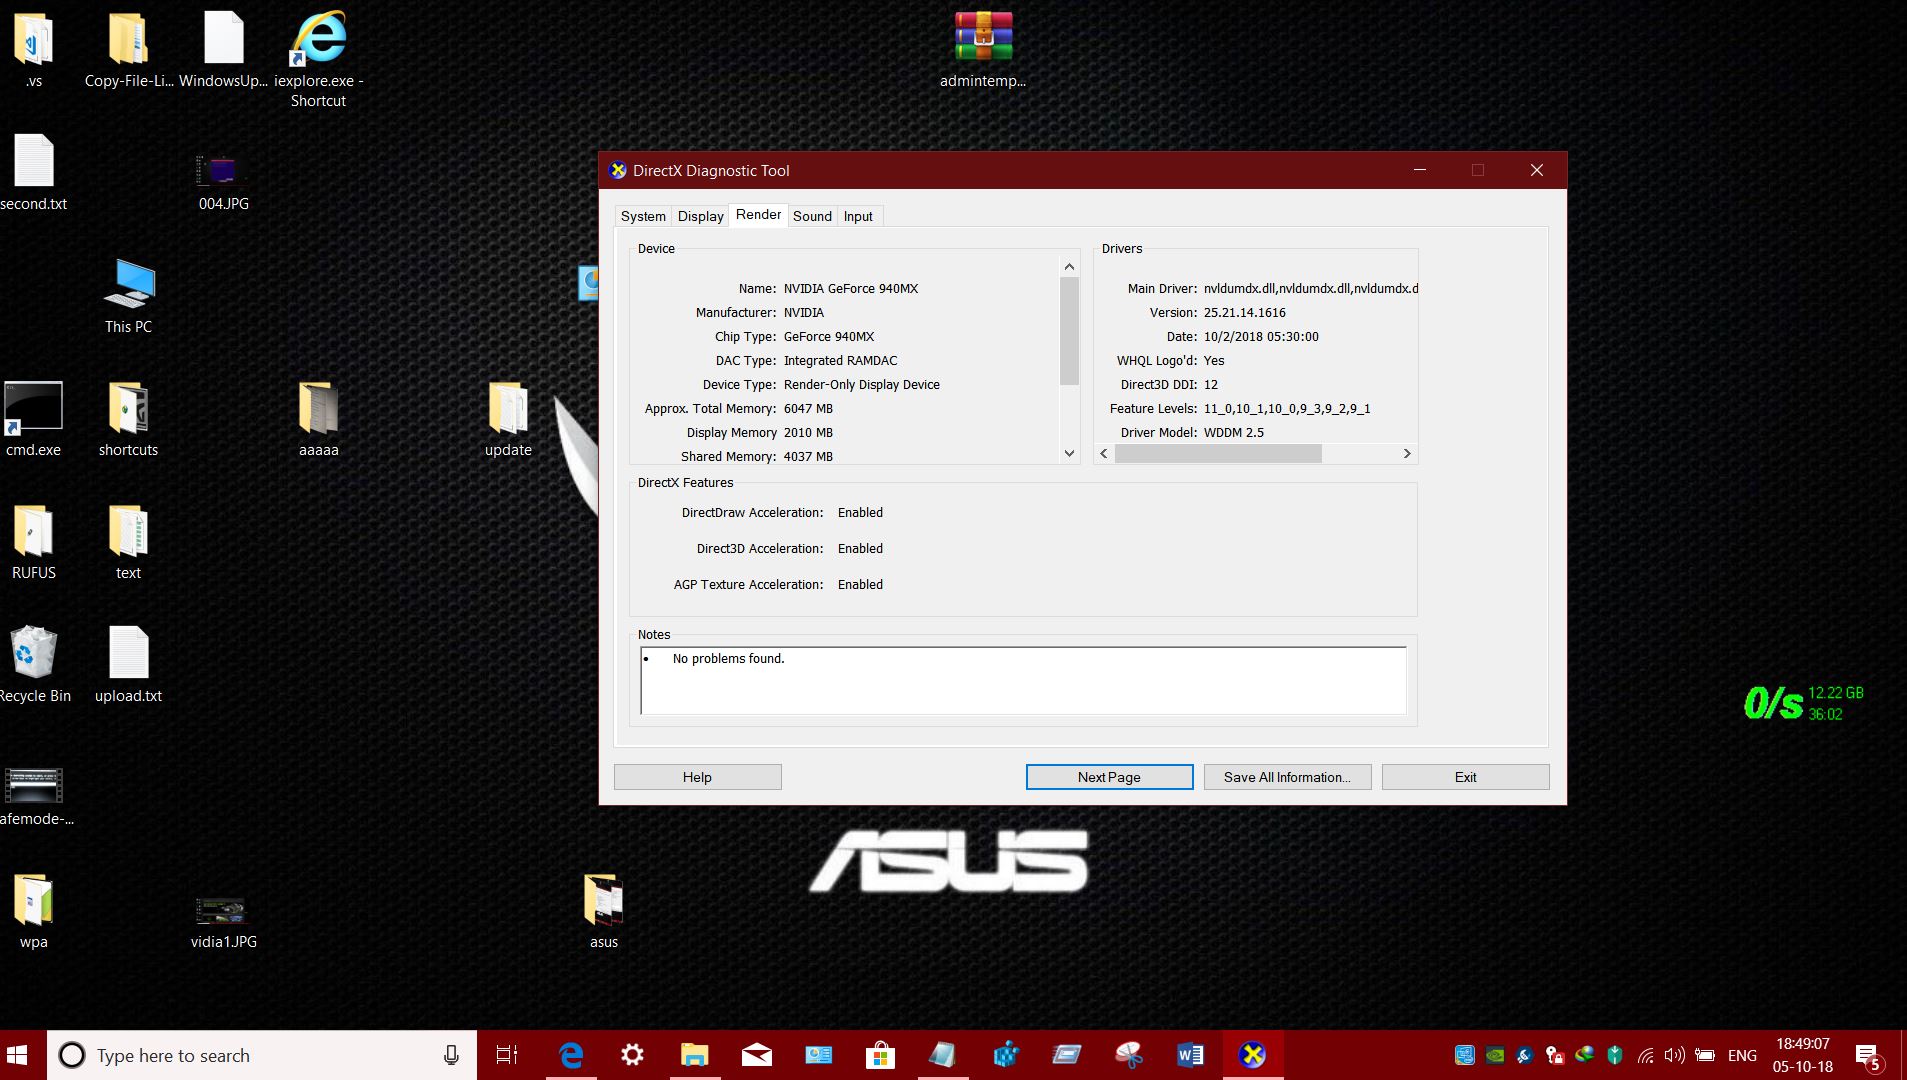Open the Input tab
Image resolution: width=1907 pixels, height=1080 pixels.
point(858,216)
